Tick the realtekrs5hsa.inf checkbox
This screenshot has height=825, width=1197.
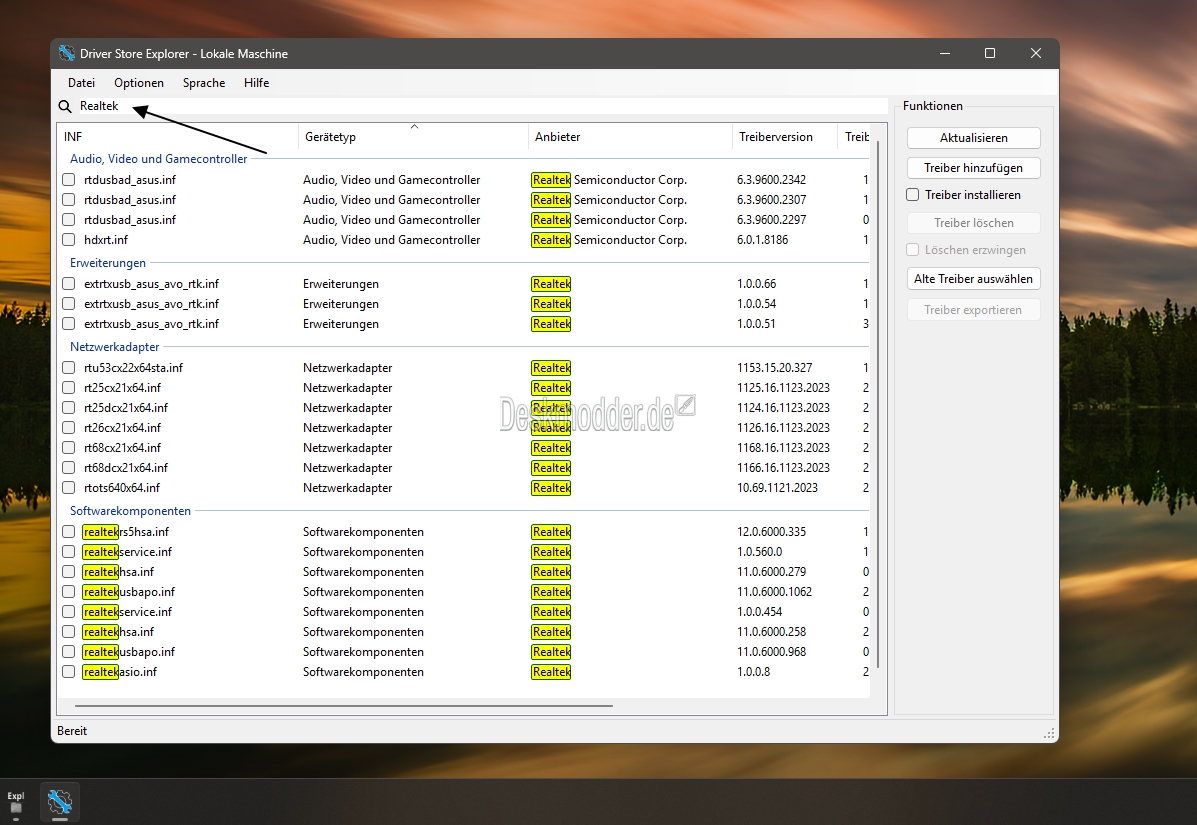click(x=69, y=532)
